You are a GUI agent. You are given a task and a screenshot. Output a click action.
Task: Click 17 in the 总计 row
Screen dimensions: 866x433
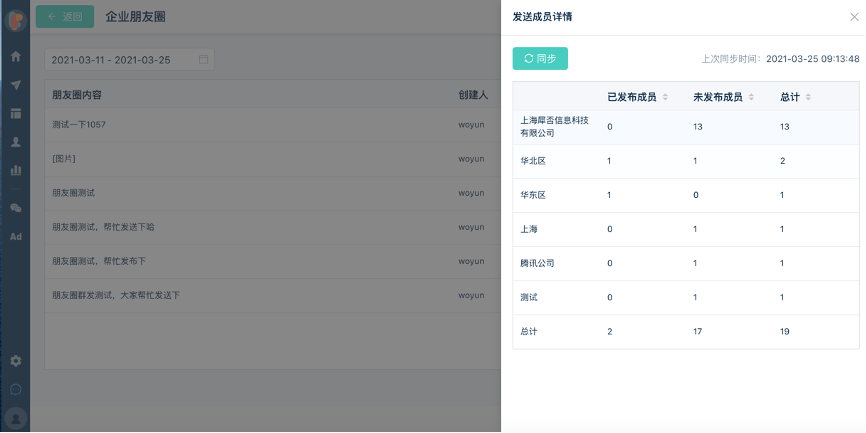[x=698, y=332]
